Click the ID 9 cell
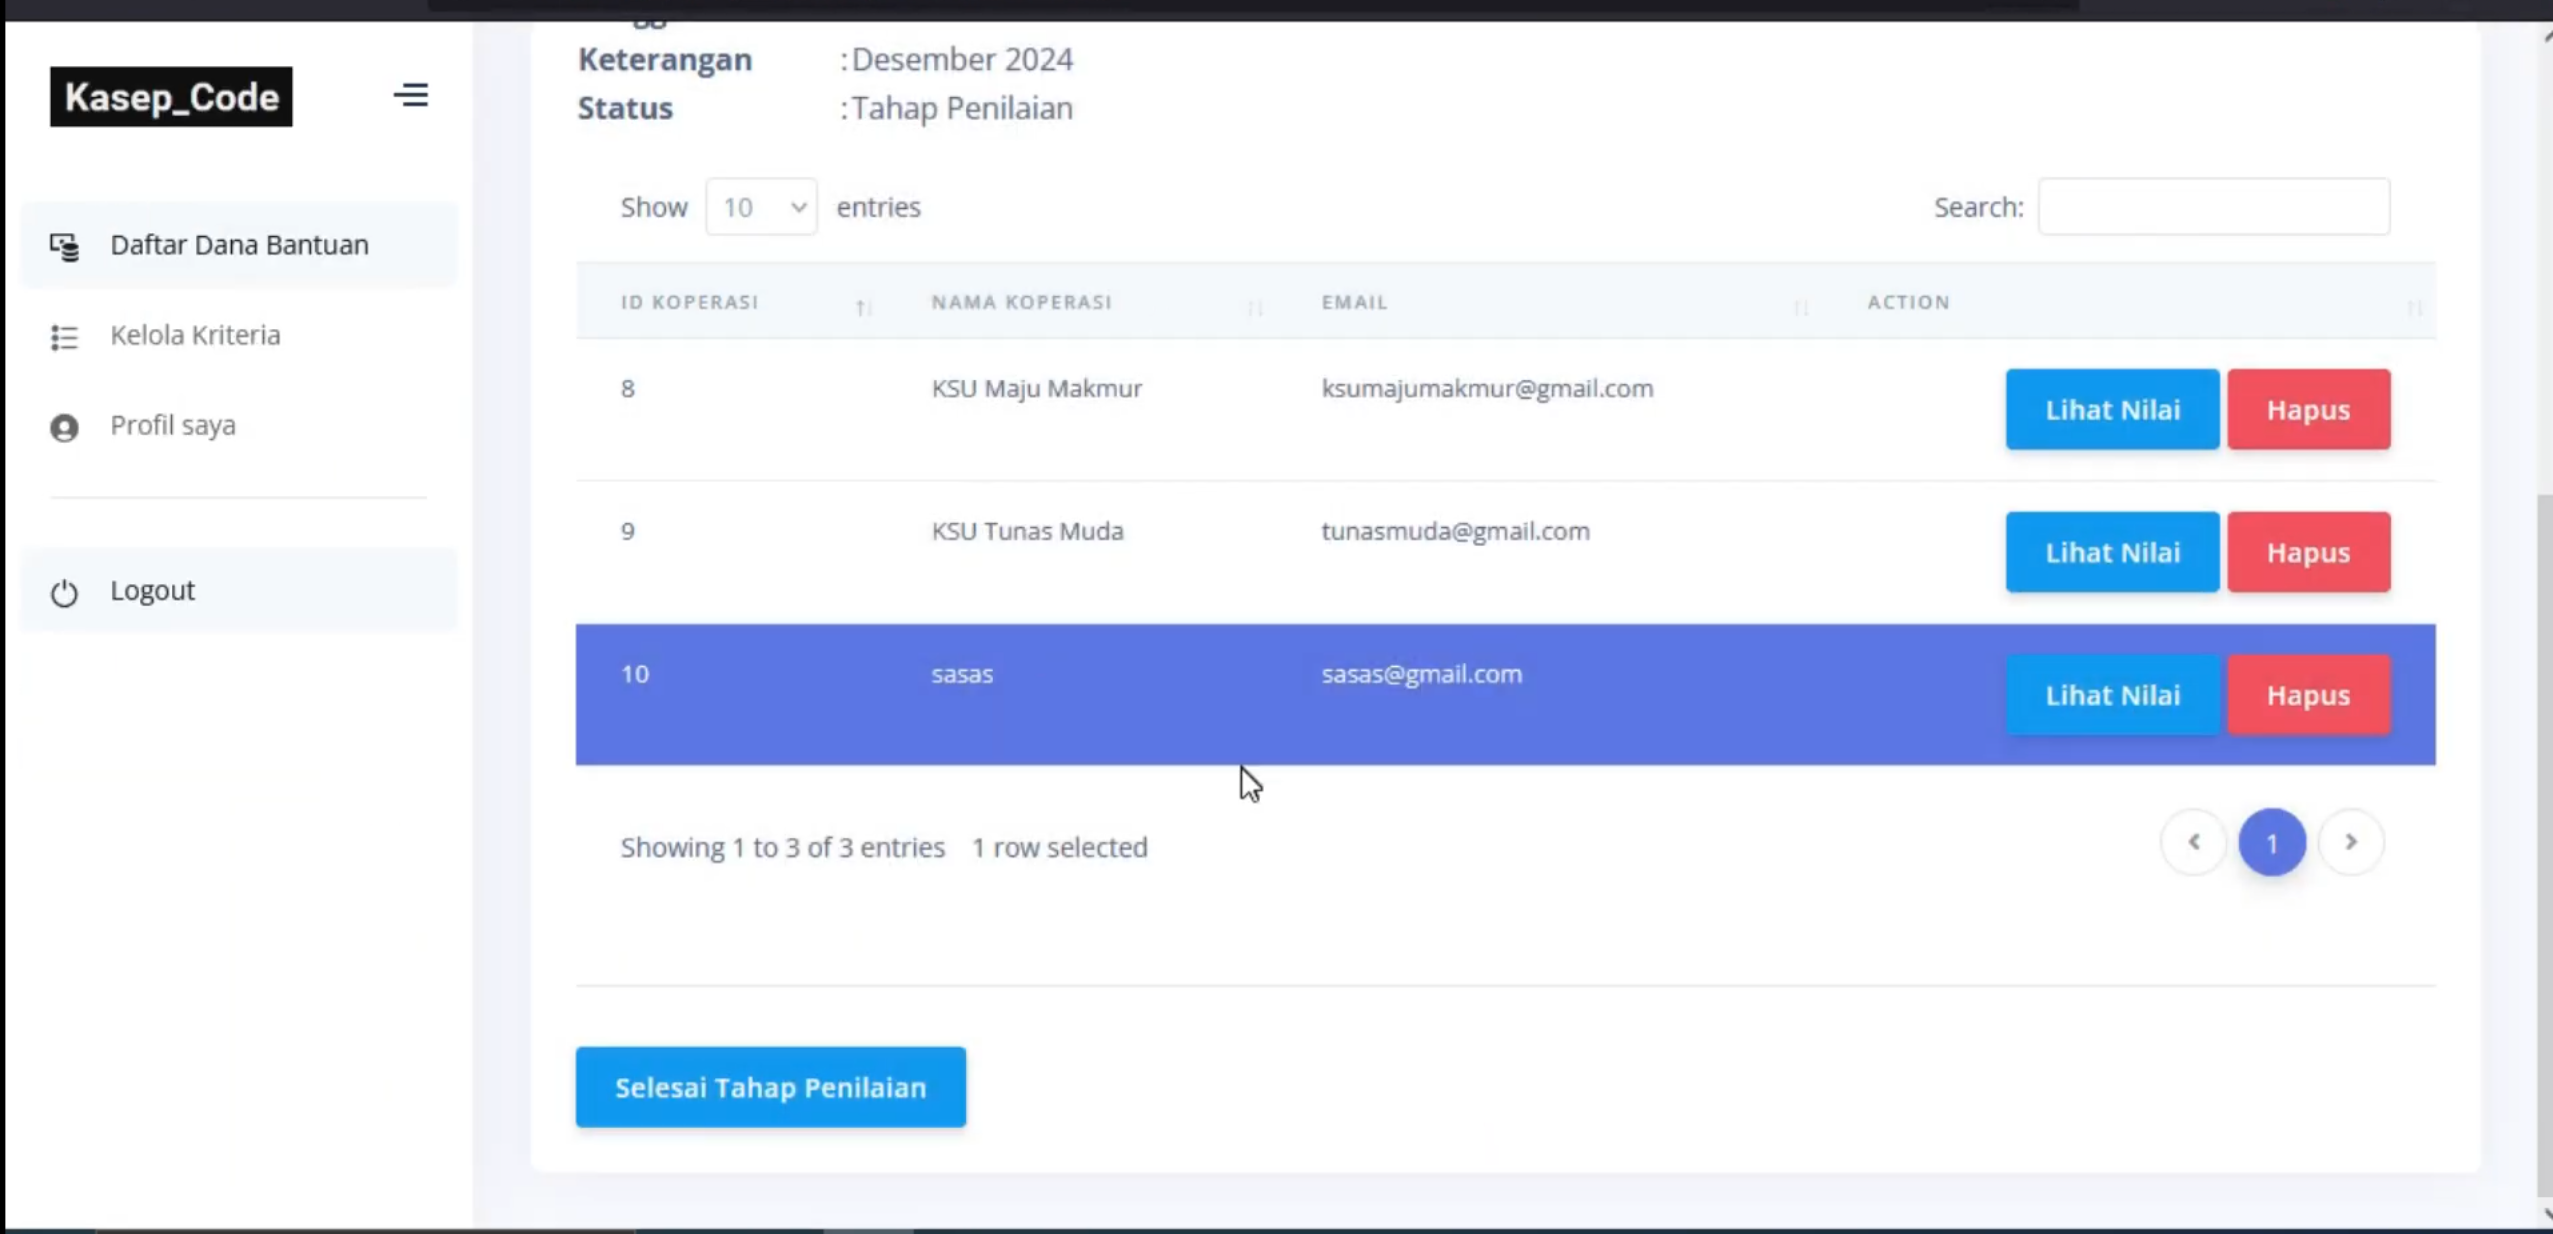 pos(627,531)
